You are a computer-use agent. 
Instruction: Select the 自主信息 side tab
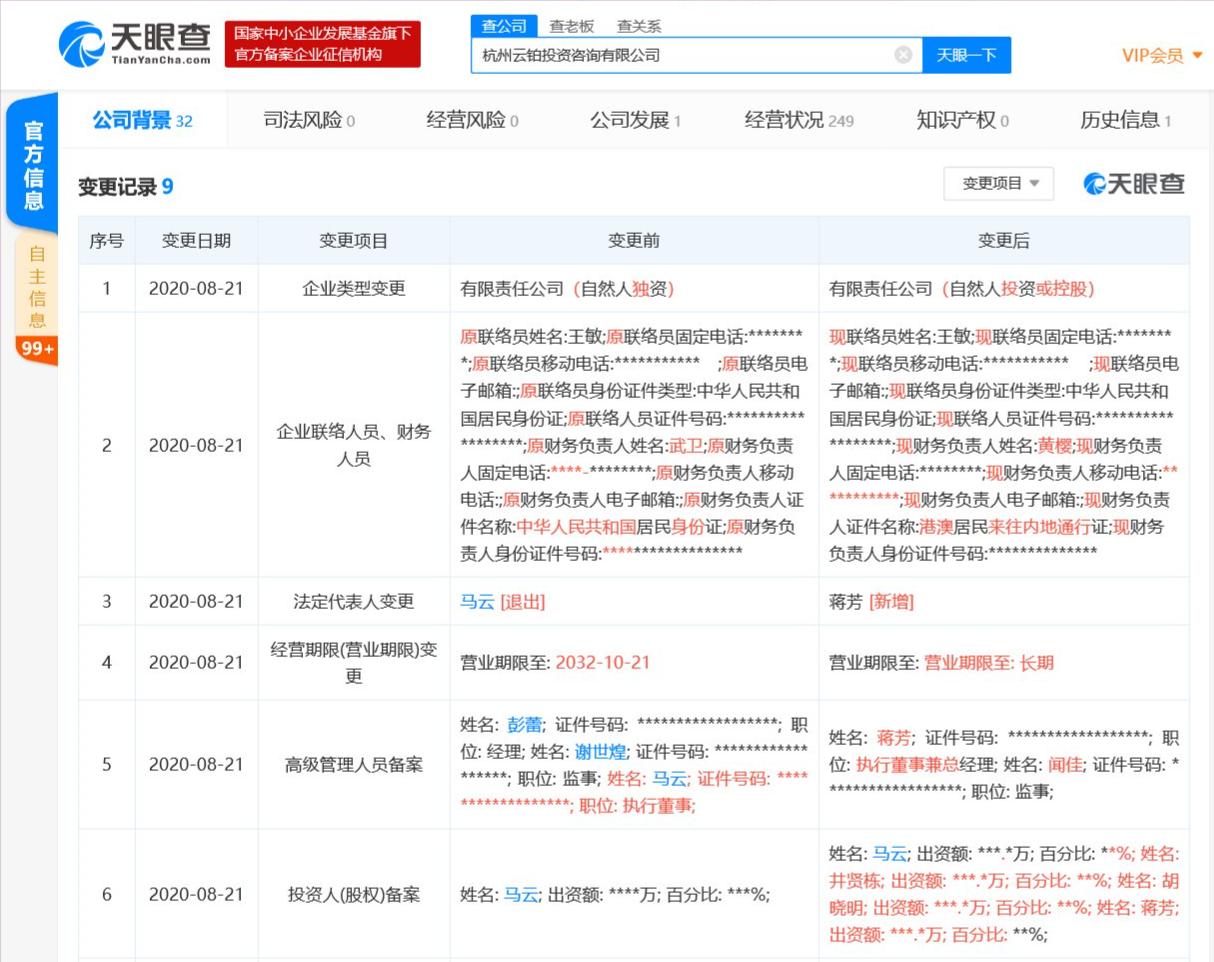[x=37, y=287]
